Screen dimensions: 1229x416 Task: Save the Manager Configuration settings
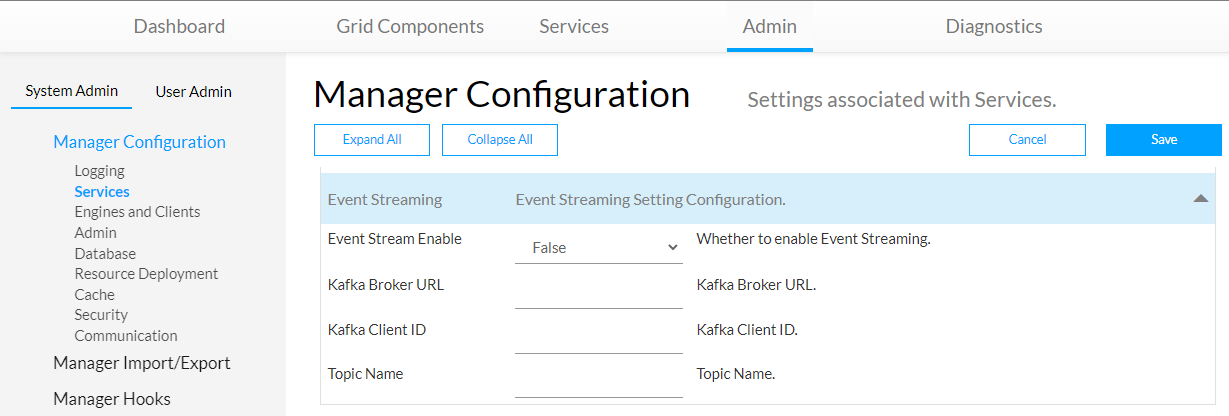1163,140
